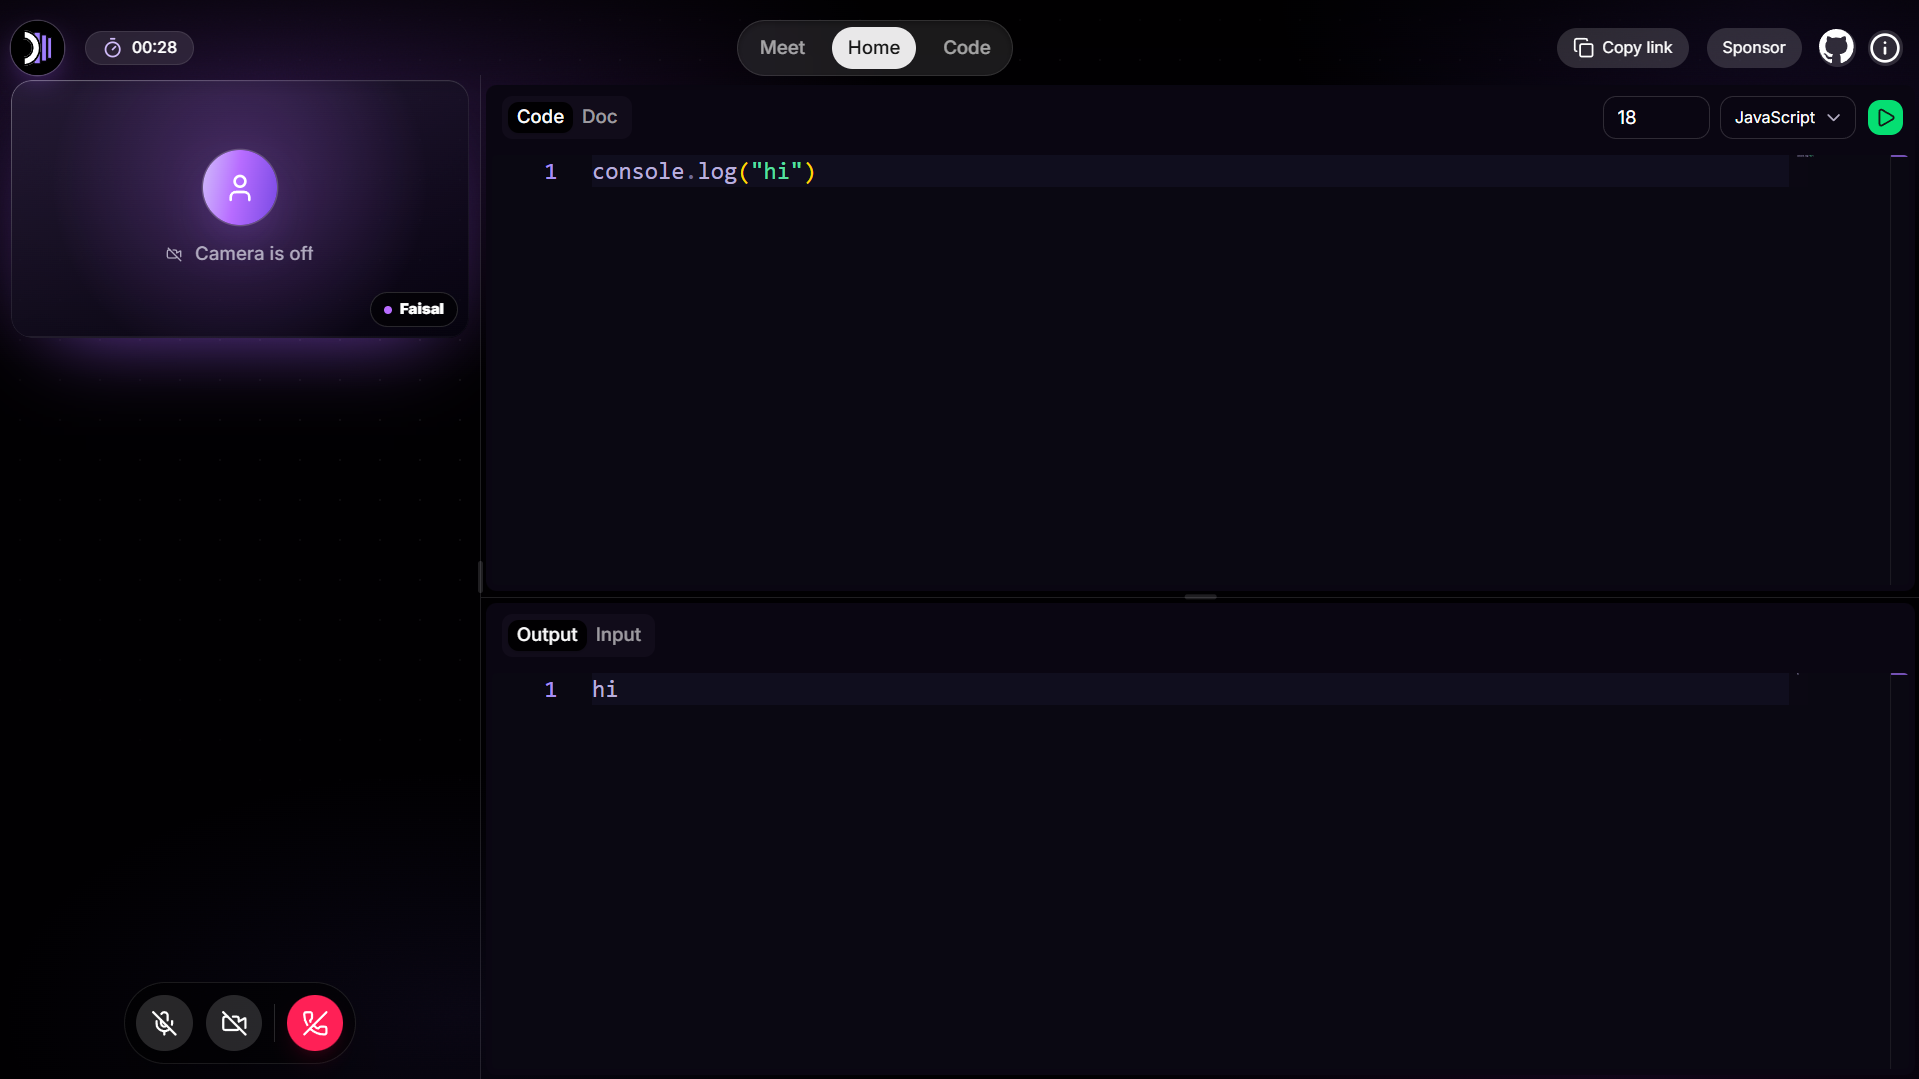Click the Copy link button
1919x1079 pixels.
coord(1622,48)
